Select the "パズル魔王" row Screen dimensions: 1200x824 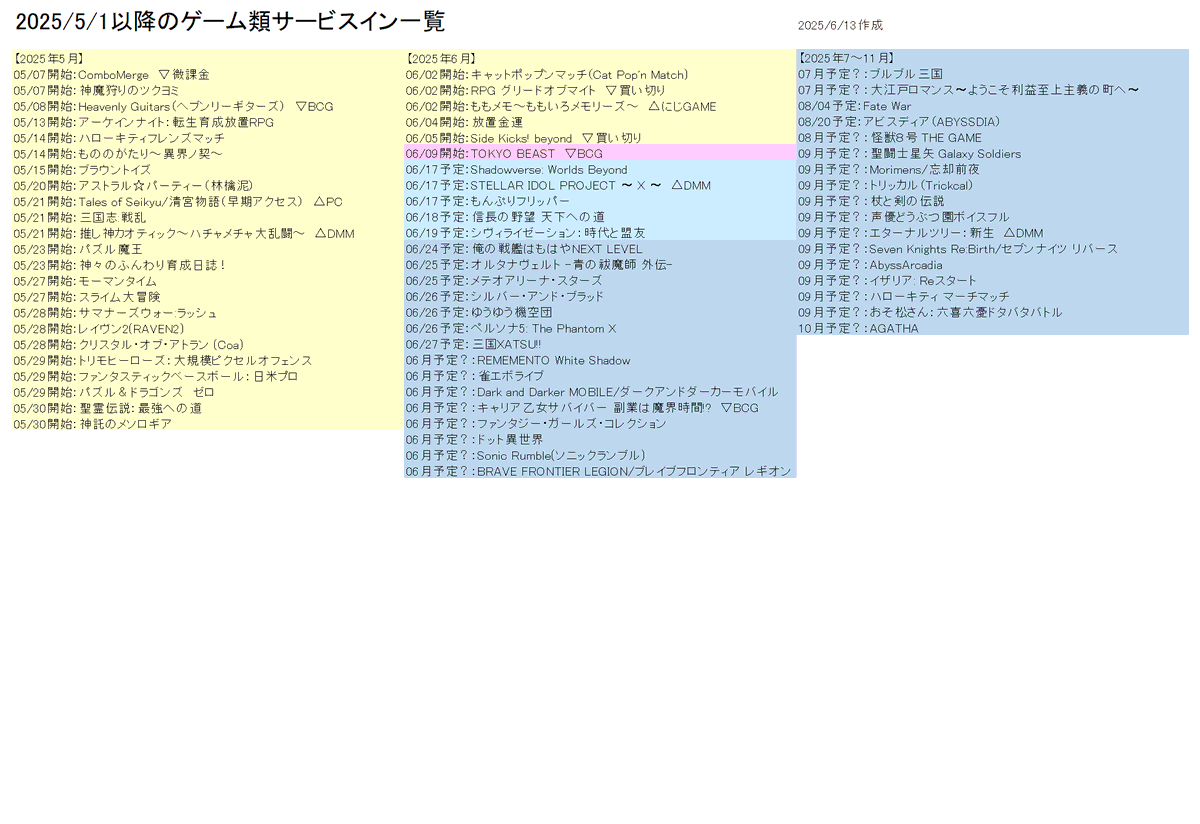click(x=207, y=249)
